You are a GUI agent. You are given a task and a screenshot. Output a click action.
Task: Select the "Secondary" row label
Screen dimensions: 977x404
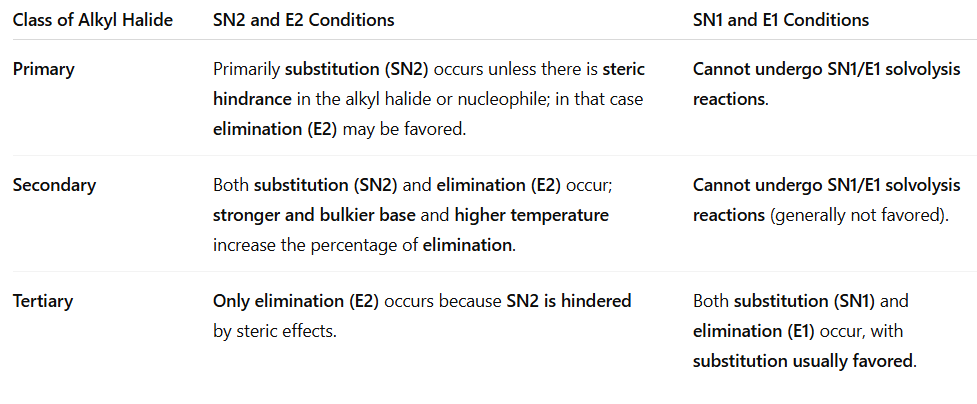click(x=54, y=185)
